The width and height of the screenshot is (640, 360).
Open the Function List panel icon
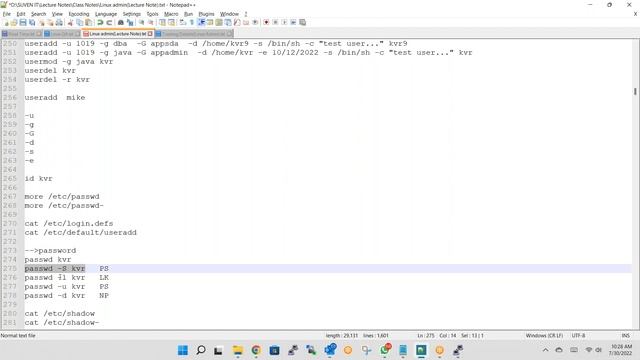pos(237,22)
